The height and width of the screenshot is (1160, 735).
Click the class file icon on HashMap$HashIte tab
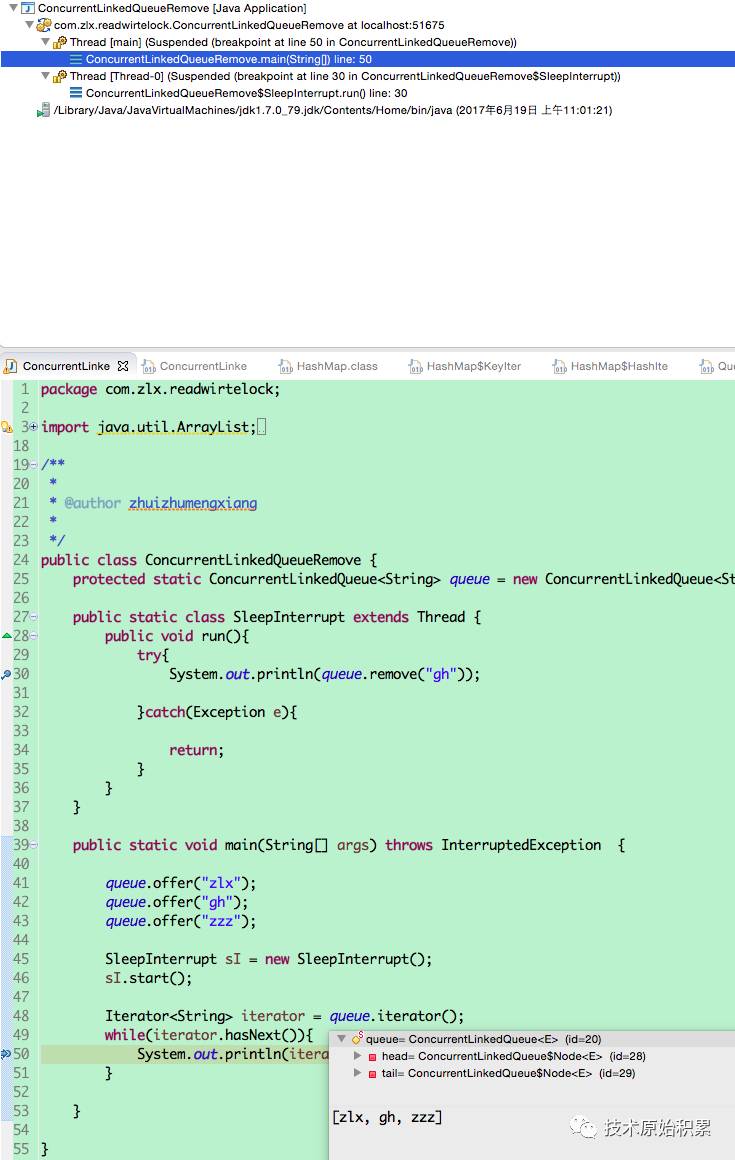[x=559, y=366]
